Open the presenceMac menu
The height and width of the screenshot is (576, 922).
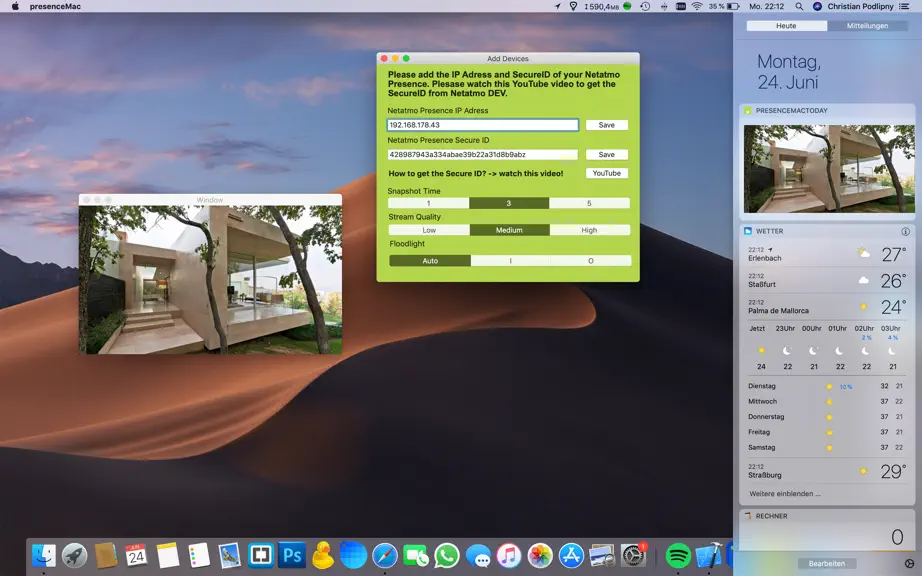55,6
